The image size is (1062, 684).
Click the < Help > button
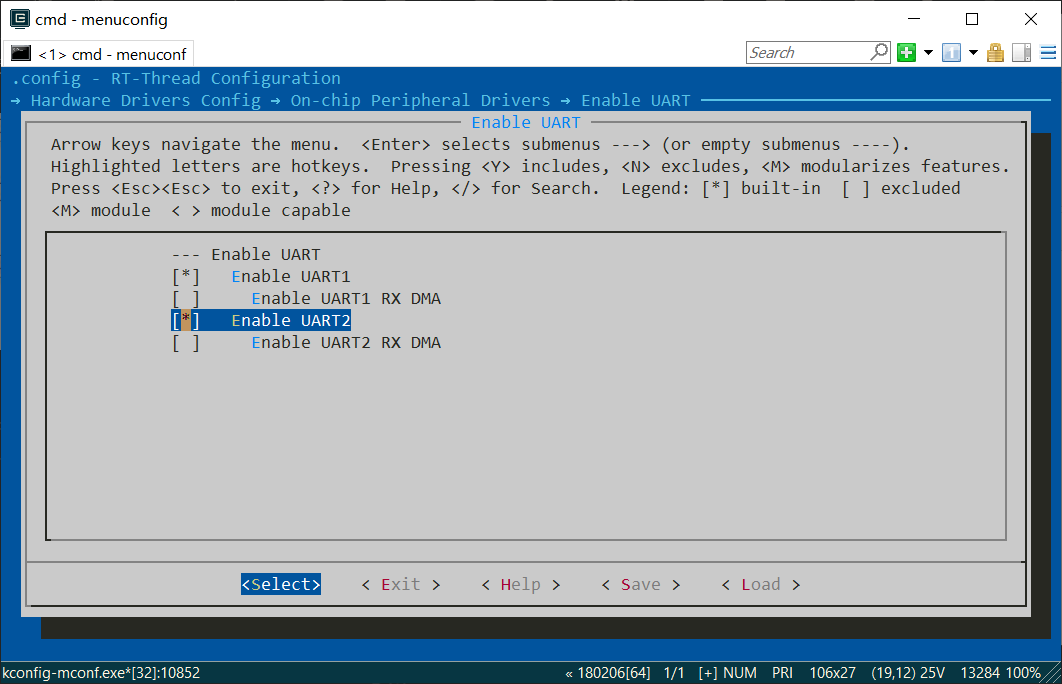[521, 584]
